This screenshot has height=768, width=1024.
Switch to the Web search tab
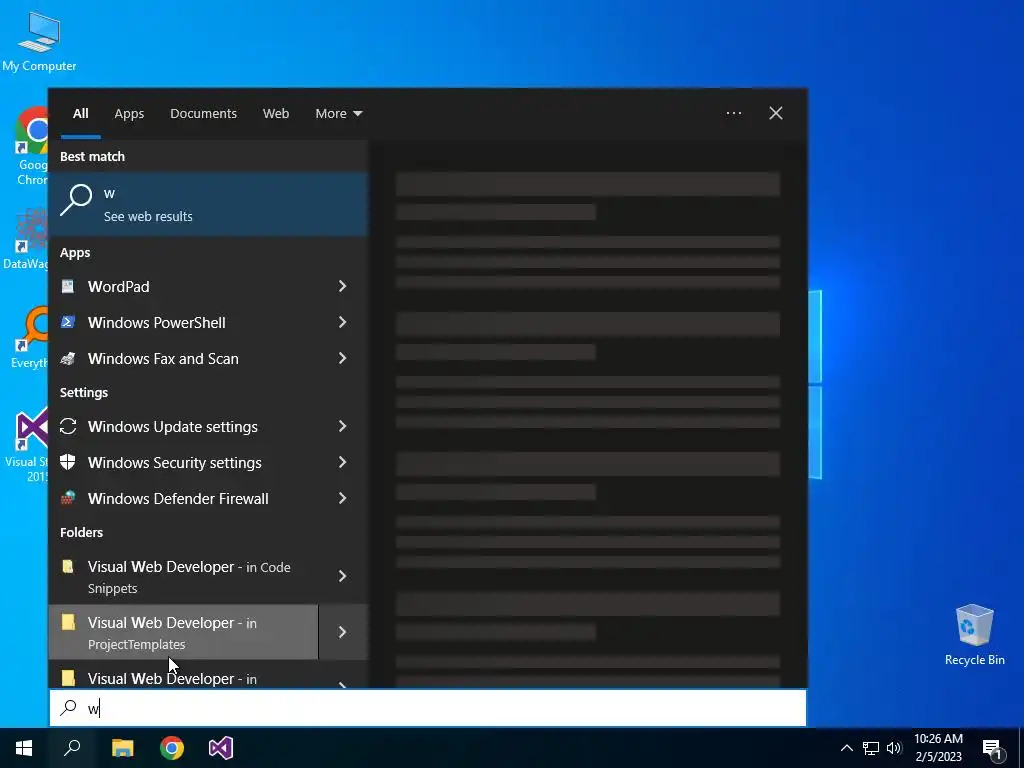(276, 114)
